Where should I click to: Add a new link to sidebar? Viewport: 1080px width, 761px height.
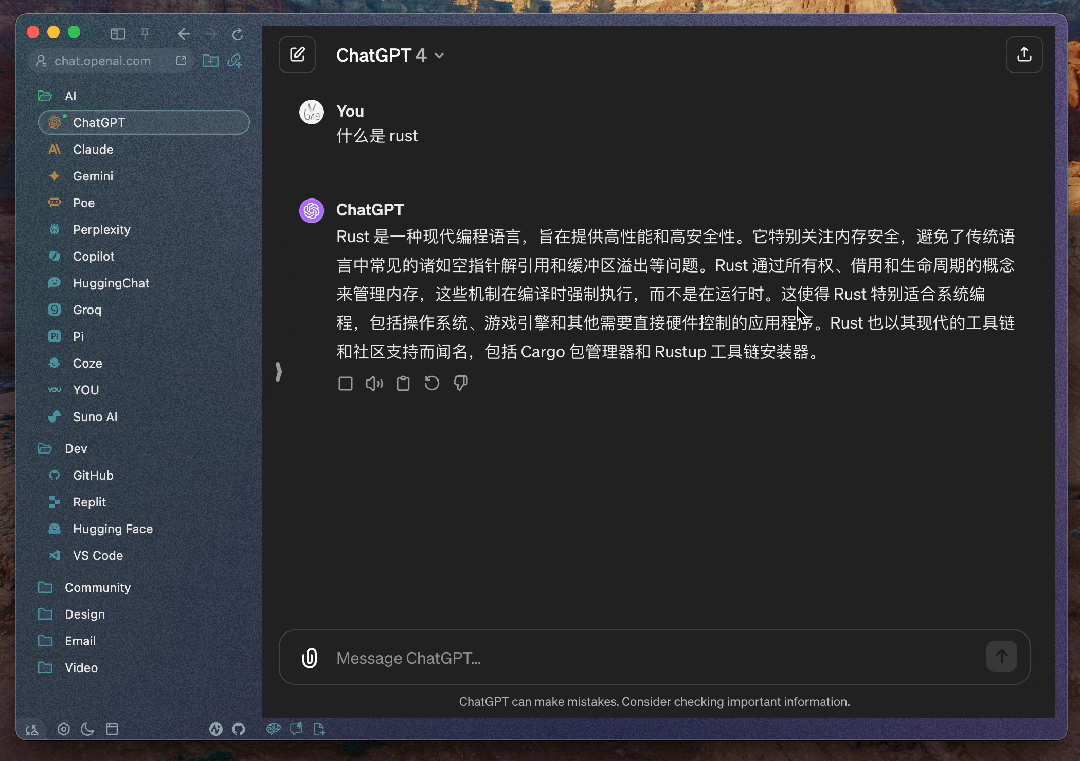(235, 61)
